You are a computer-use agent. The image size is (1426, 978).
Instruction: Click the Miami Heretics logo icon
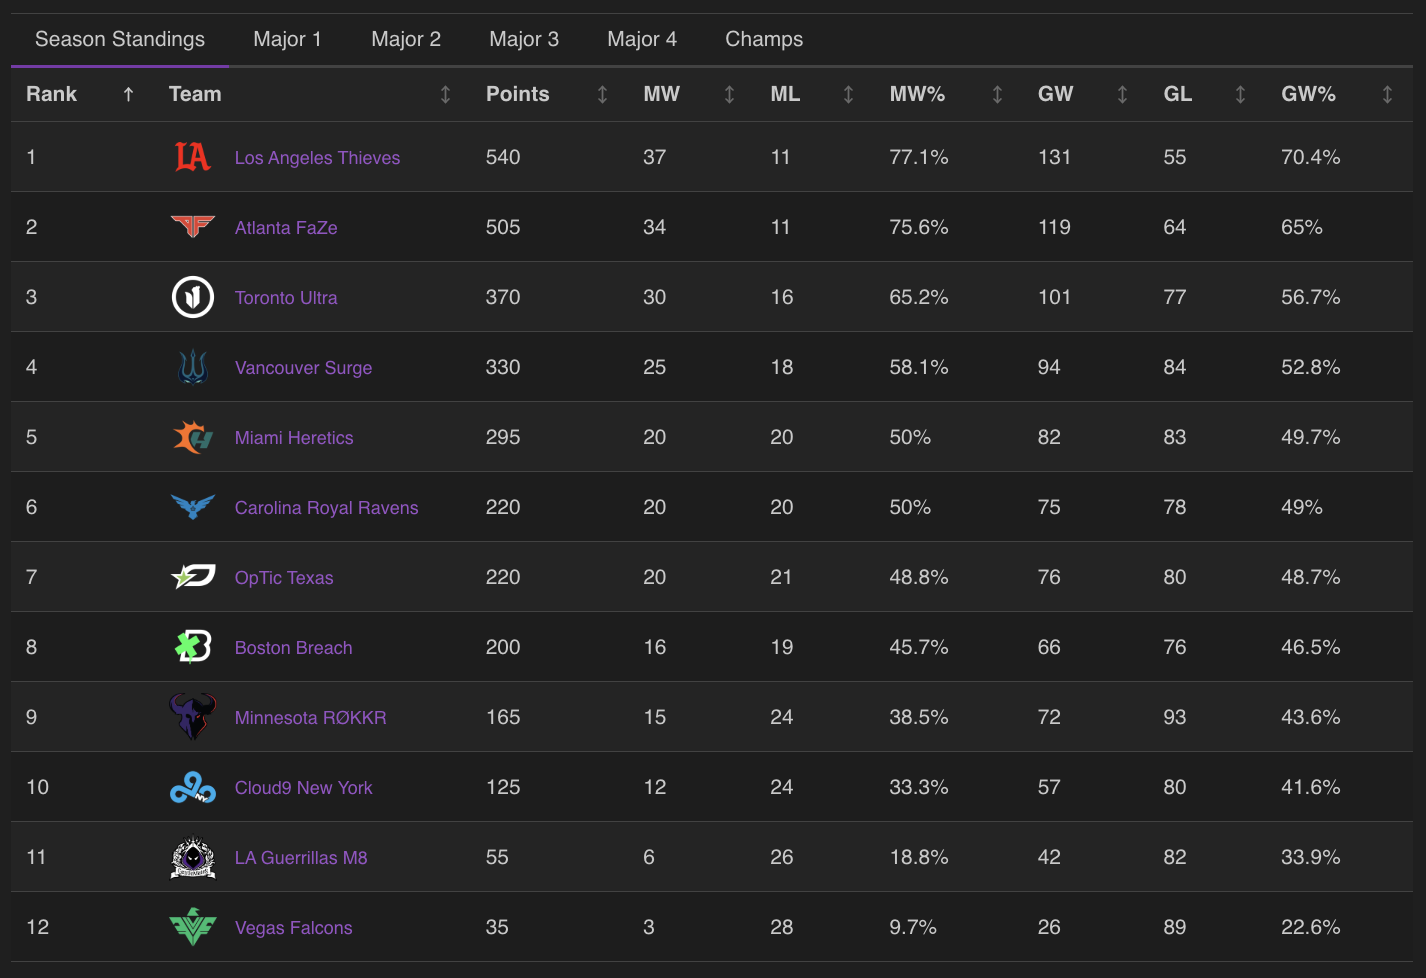(x=192, y=437)
